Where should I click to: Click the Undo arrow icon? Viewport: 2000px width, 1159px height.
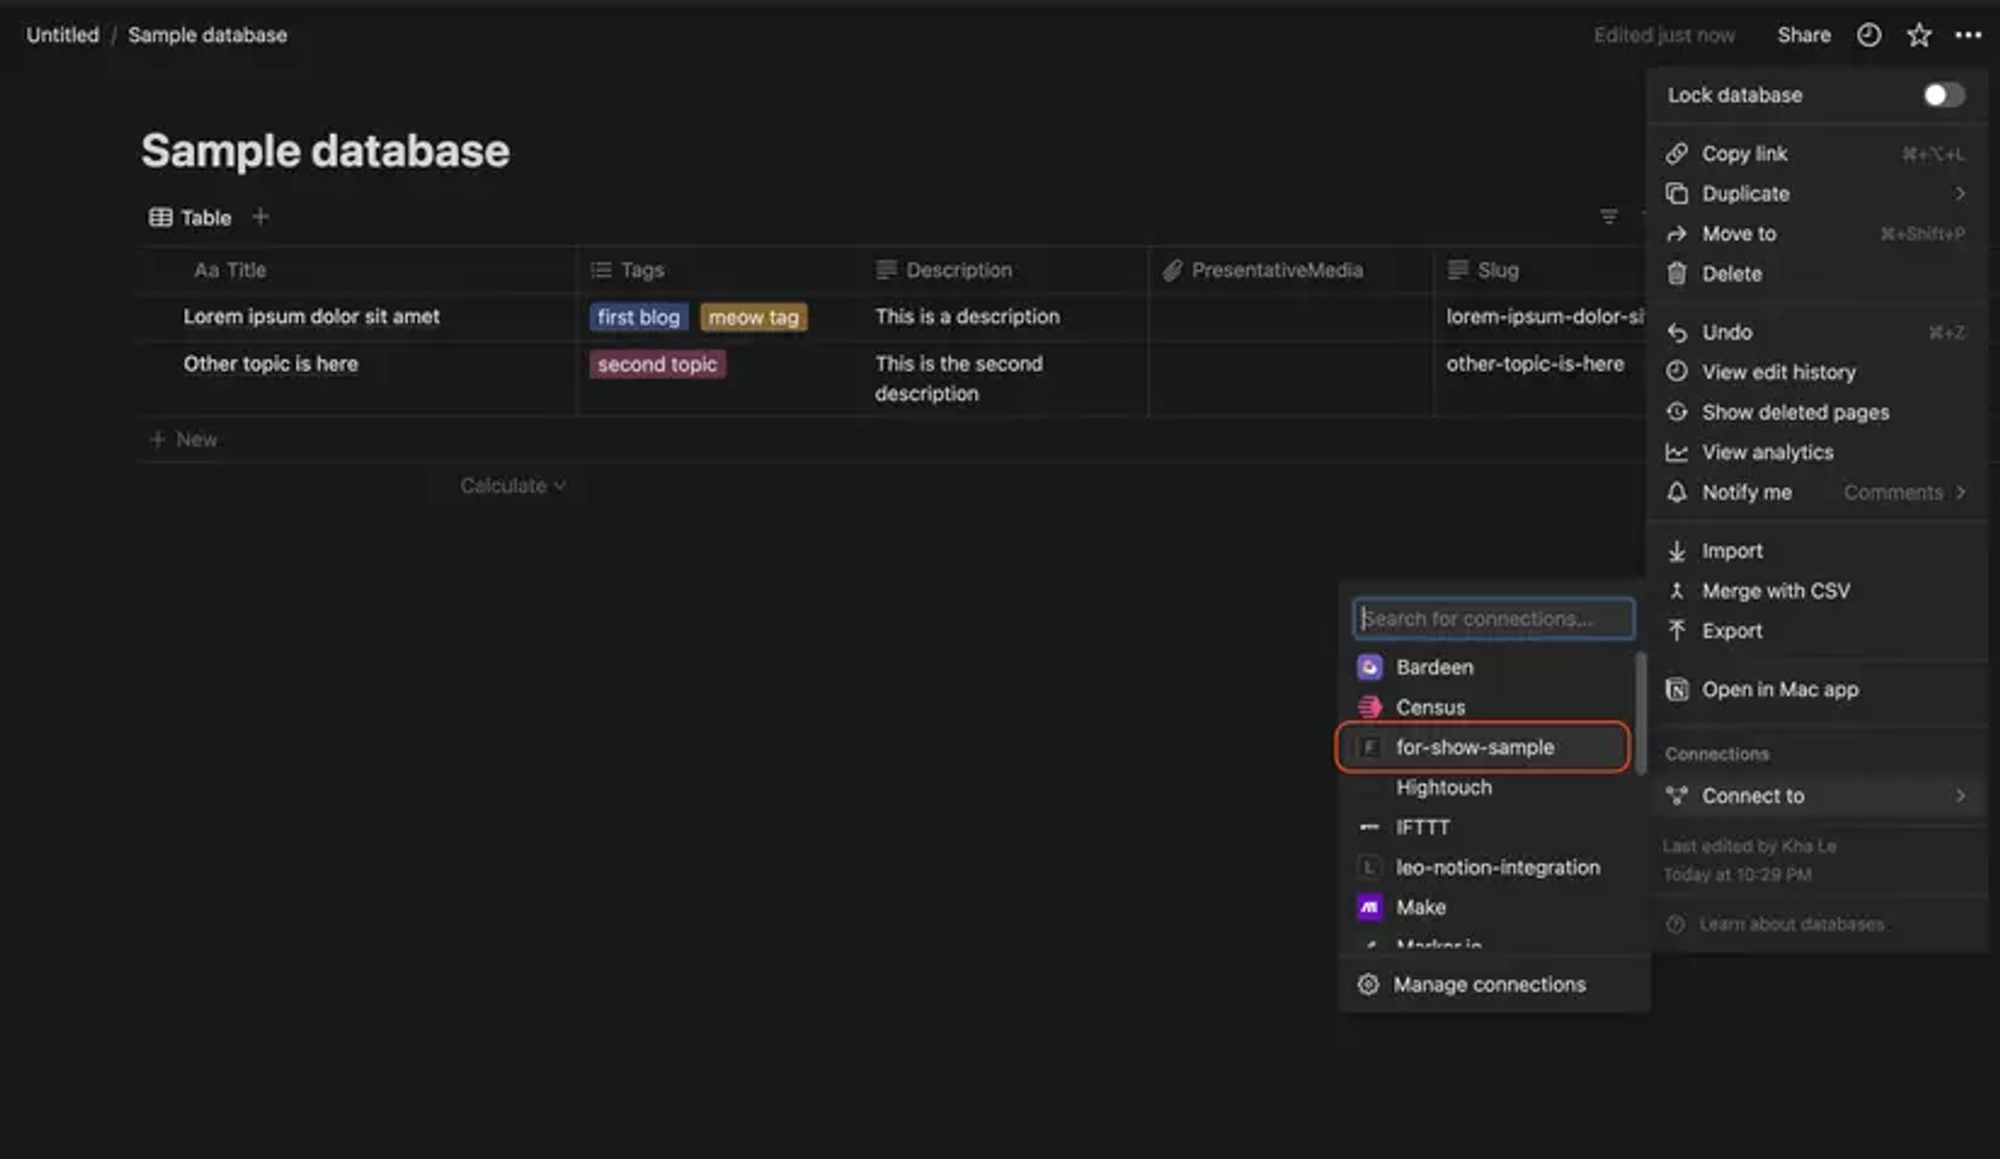1679,332
